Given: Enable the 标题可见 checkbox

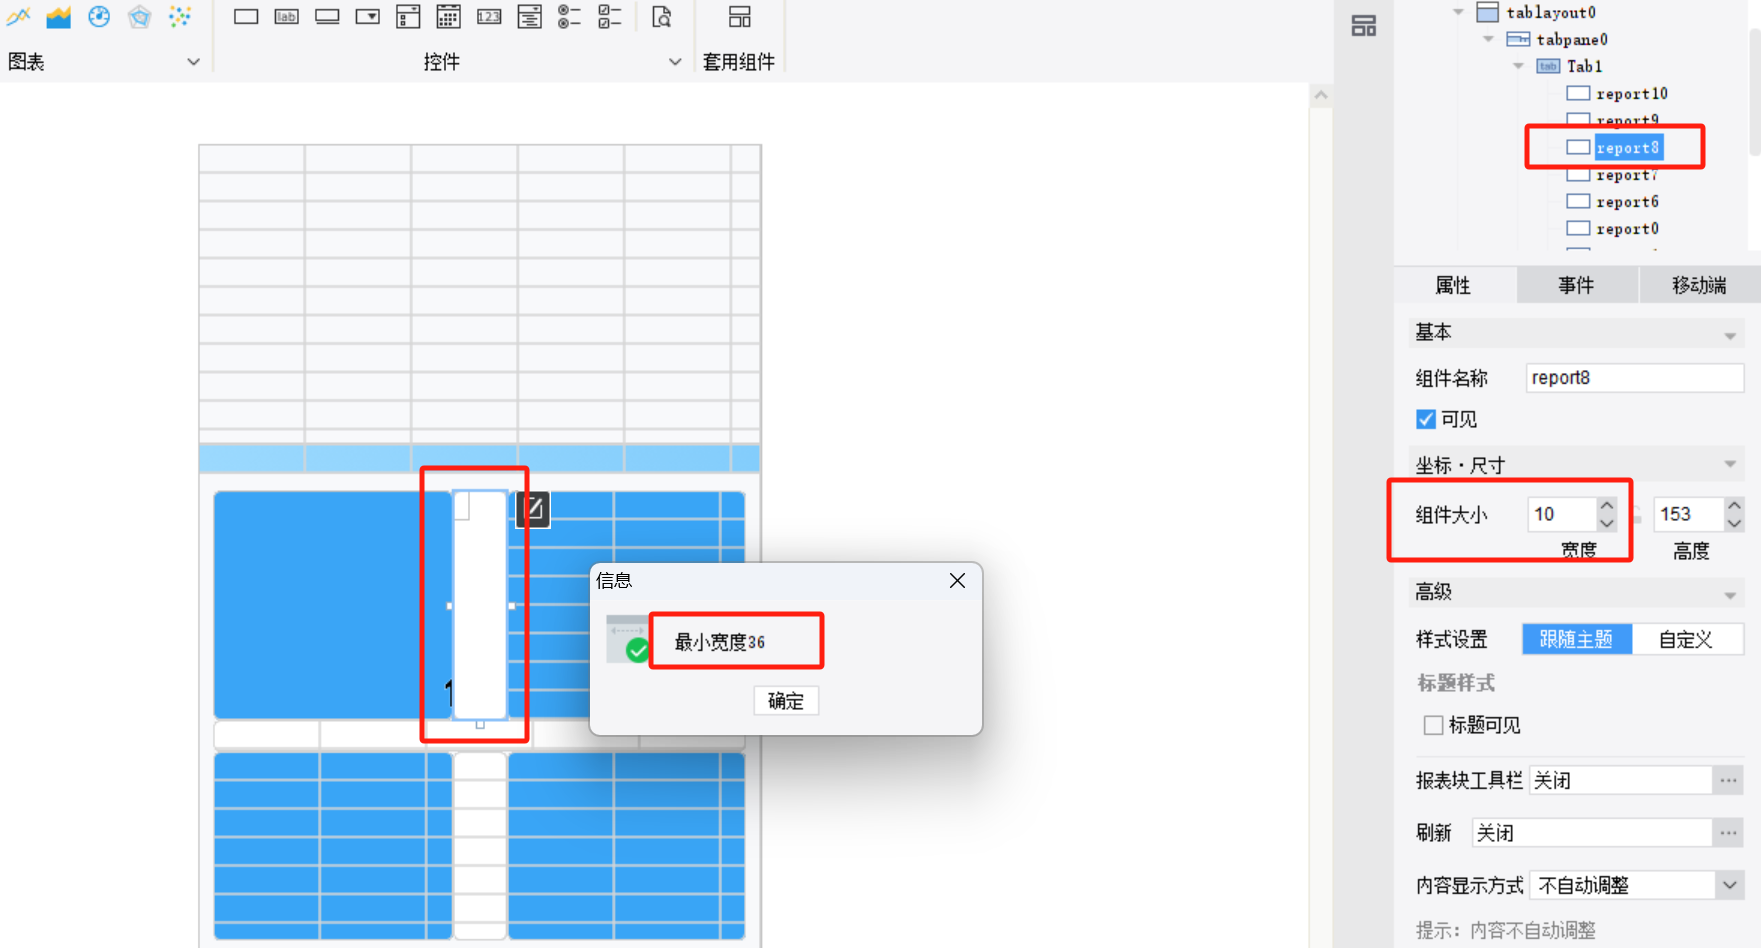Looking at the screenshot, I should click(1433, 725).
